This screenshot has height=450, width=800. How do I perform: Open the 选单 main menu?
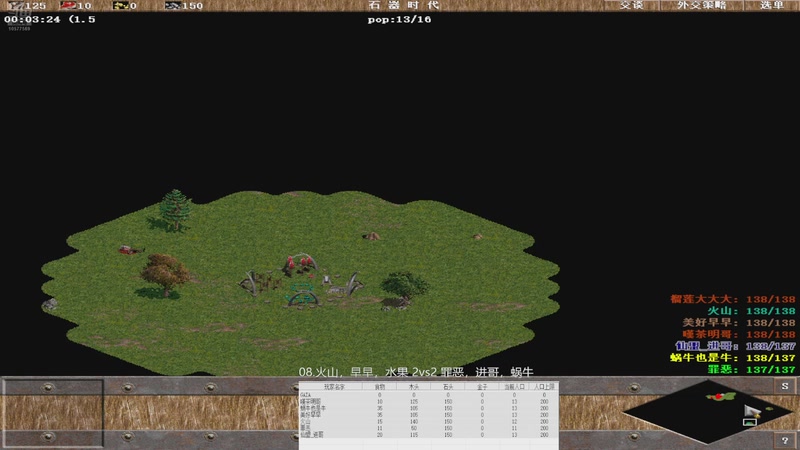(771, 5)
